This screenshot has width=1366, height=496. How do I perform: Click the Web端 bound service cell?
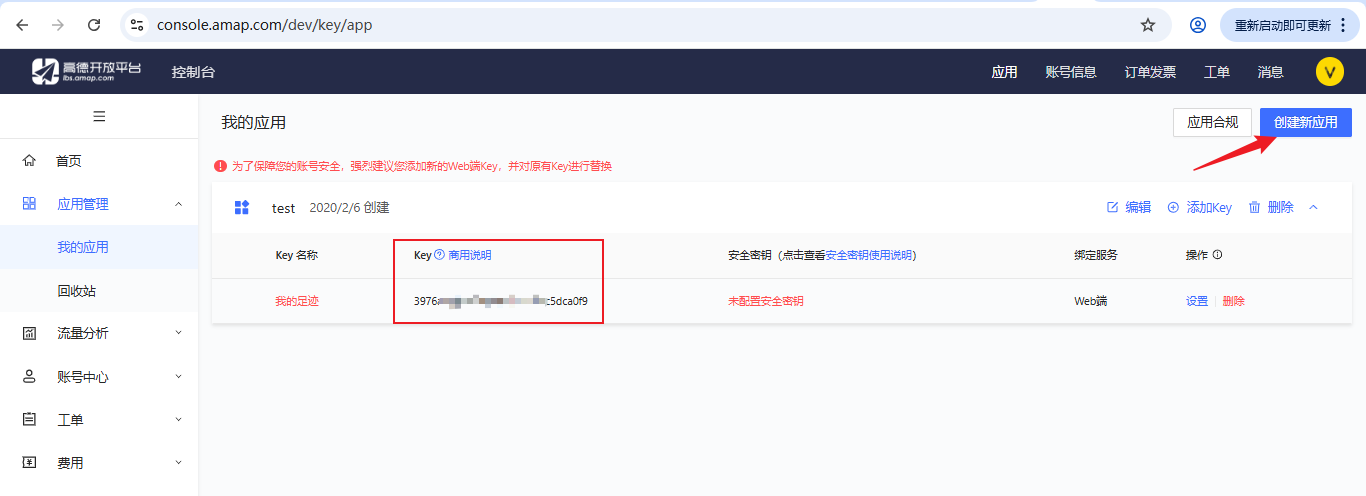tap(1091, 301)
